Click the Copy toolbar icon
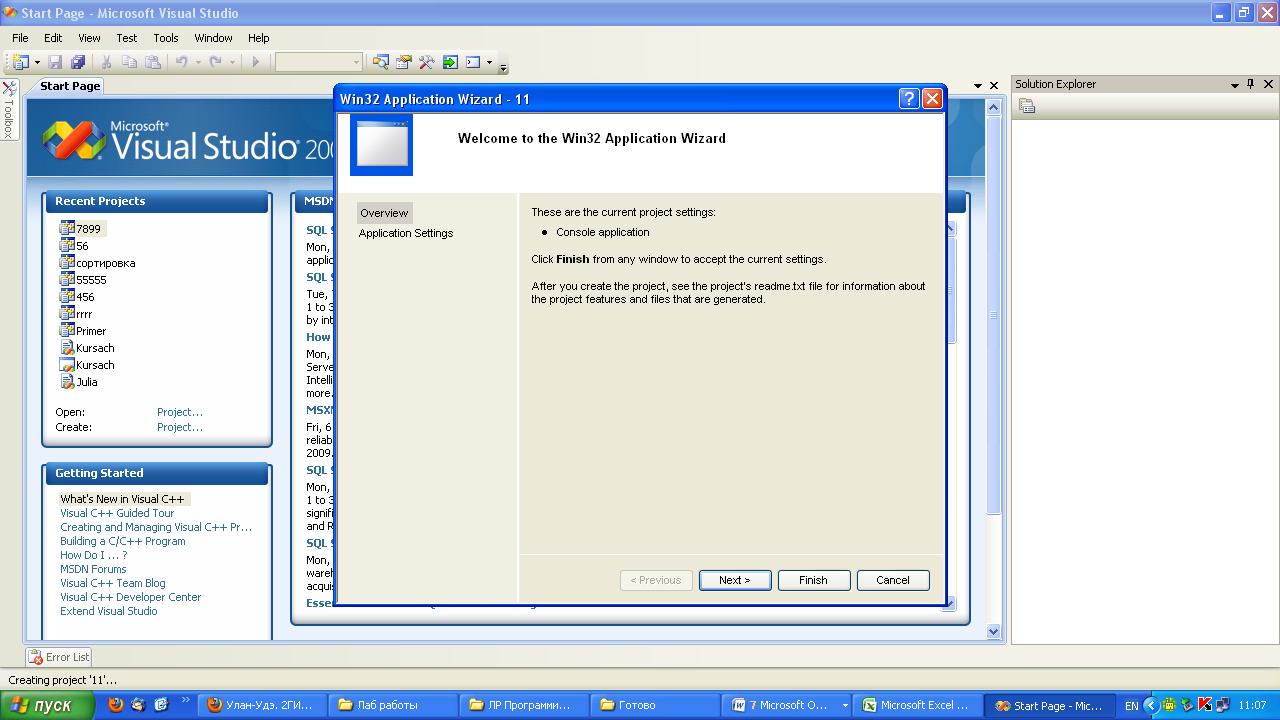The image size is (1280, 720). [x=129, y=62]
